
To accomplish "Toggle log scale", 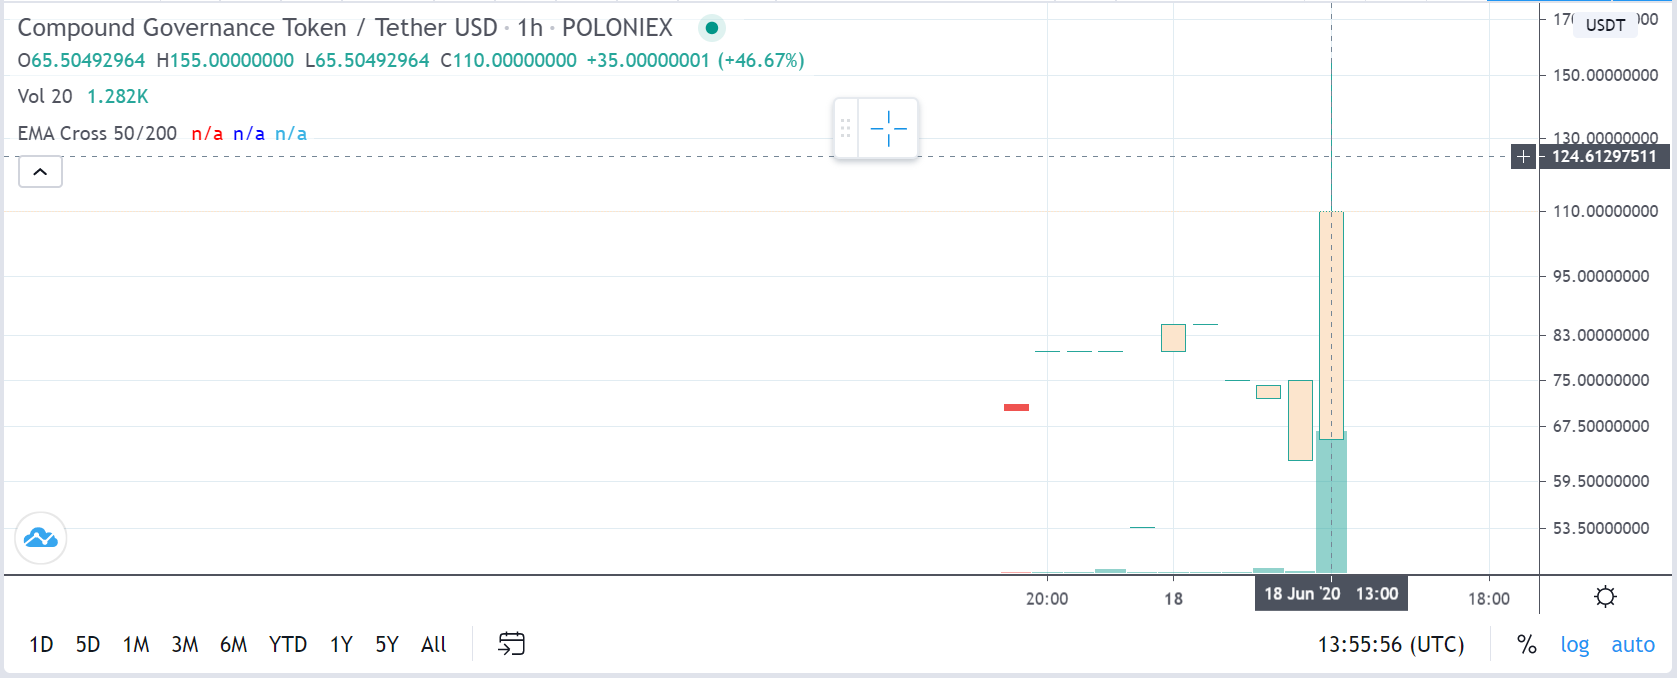I will pos(1574,645).
